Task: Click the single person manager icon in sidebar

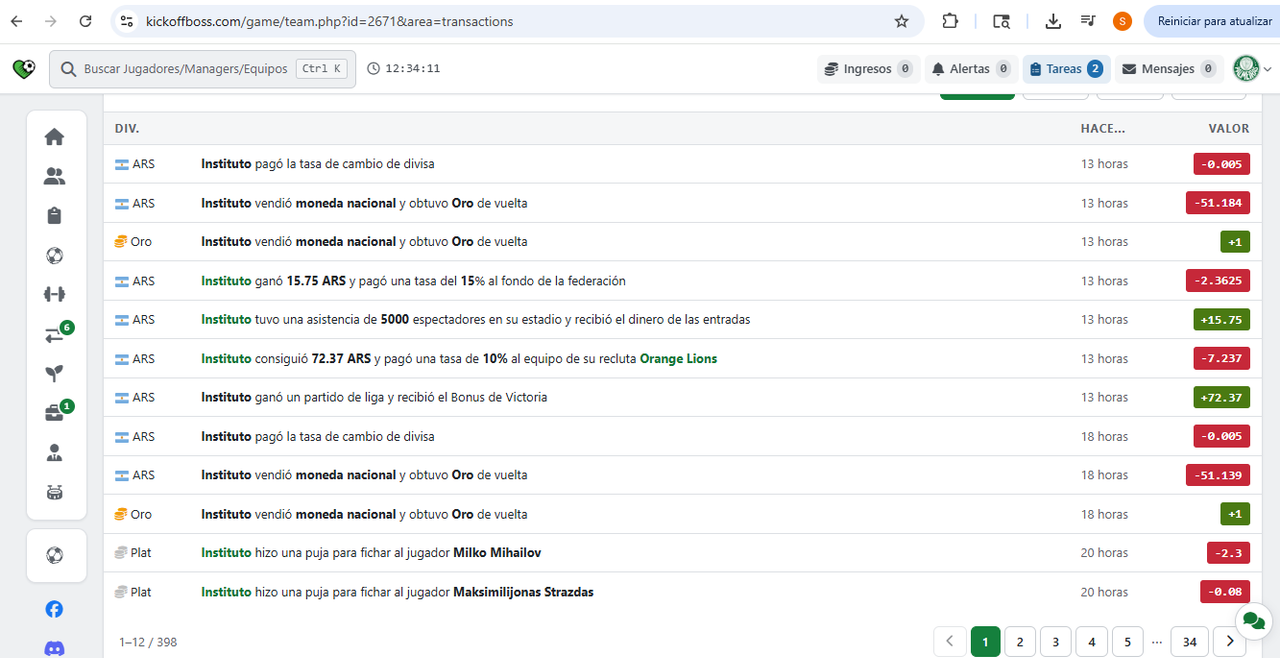Action: tap(54, 452)
